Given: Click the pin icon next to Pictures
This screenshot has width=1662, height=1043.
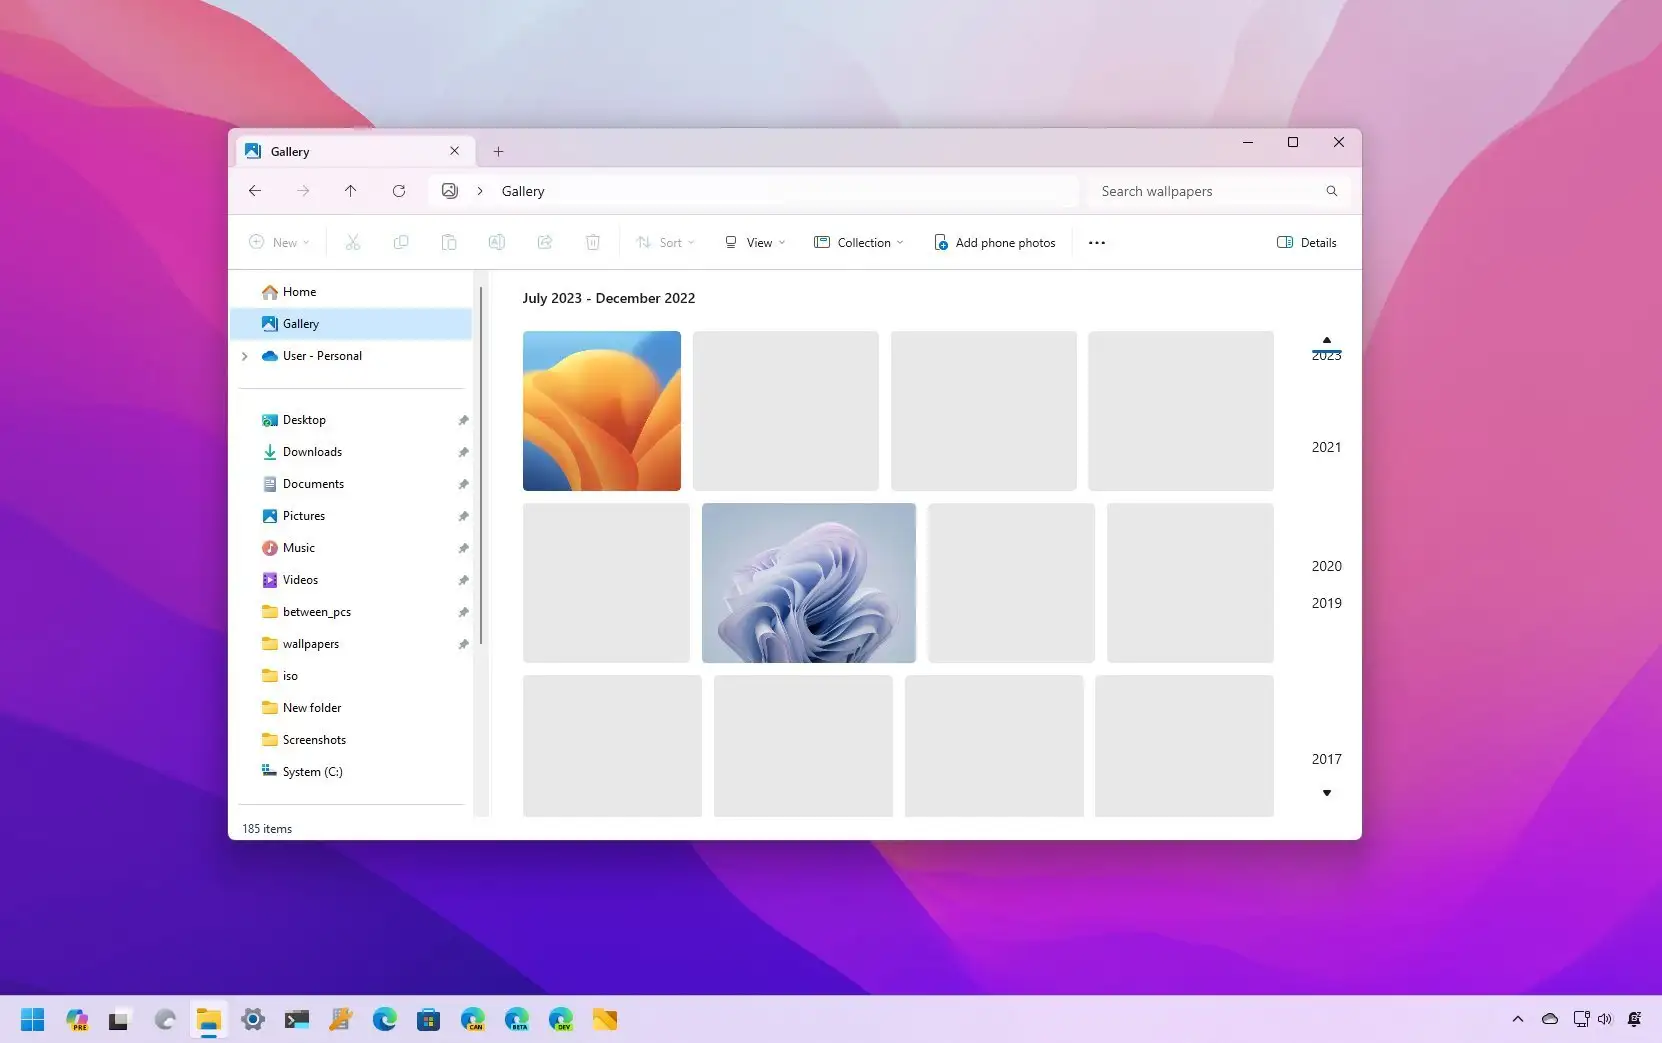Looking at the screenshot, I should point(463,516).
